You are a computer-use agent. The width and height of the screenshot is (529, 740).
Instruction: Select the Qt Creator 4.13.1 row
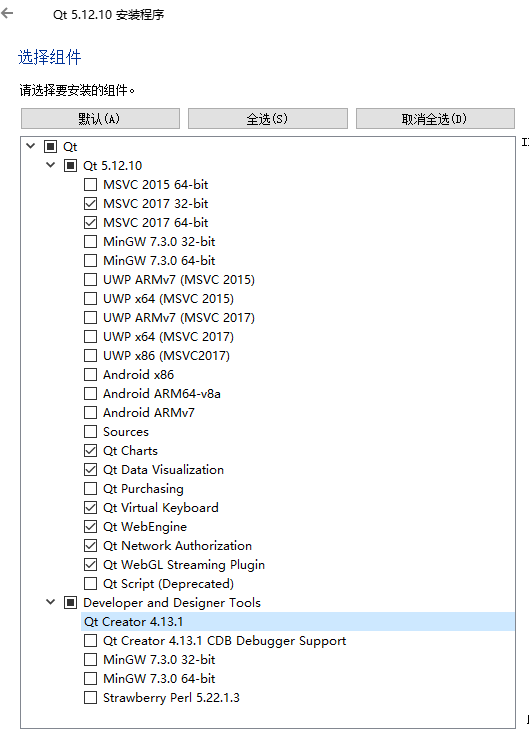[298, 622]
